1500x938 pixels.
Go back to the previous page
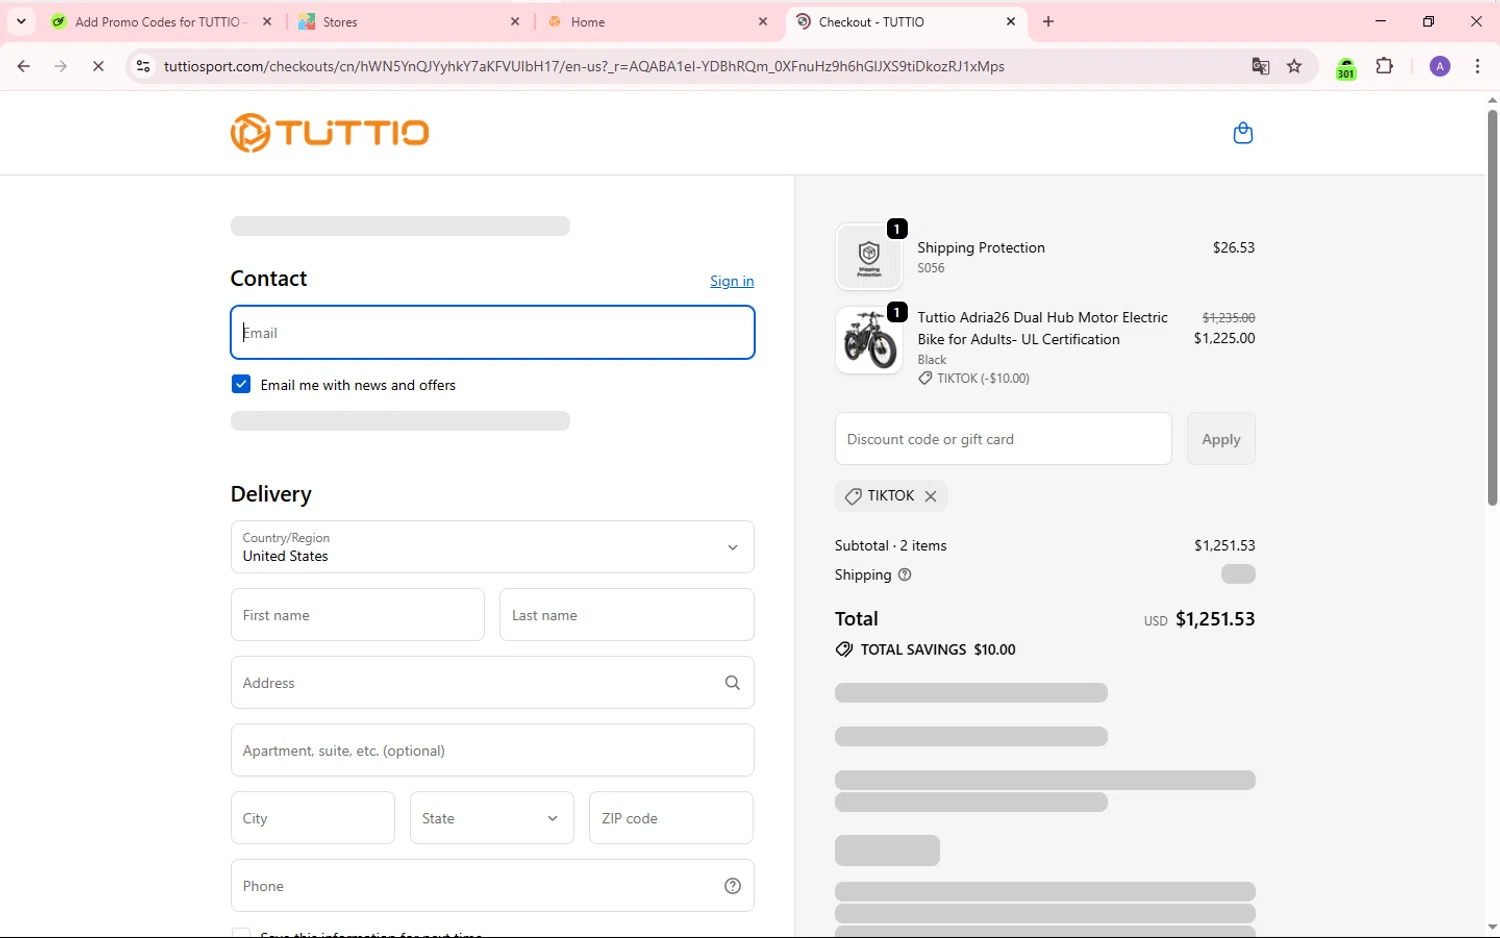[24, 66]
